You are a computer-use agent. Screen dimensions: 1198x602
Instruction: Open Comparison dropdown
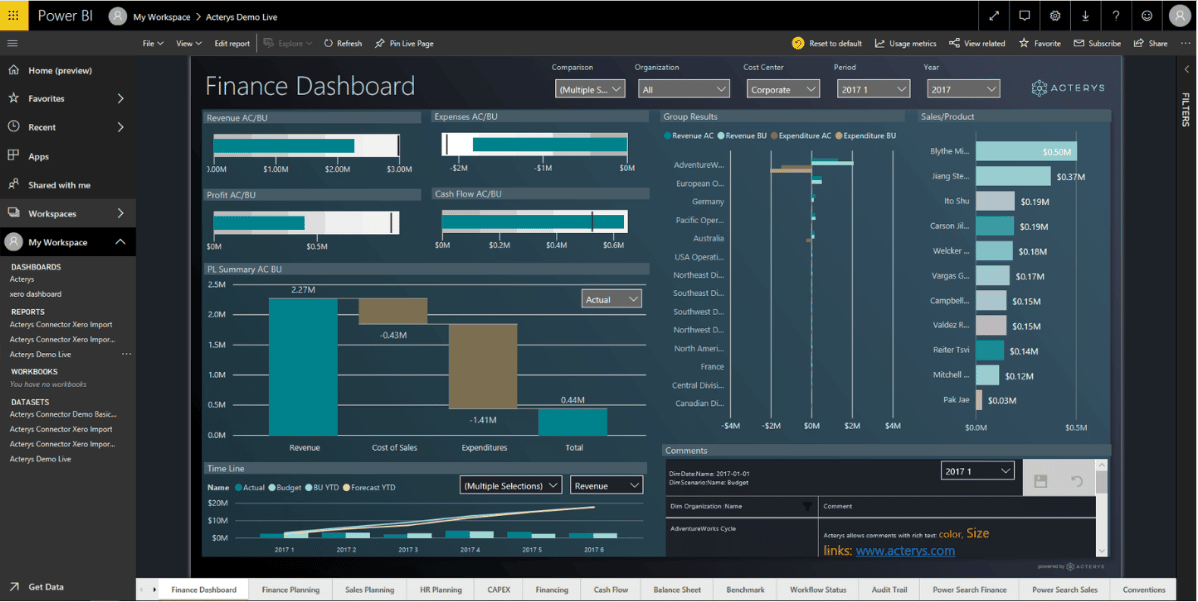(x=590, y=89)
